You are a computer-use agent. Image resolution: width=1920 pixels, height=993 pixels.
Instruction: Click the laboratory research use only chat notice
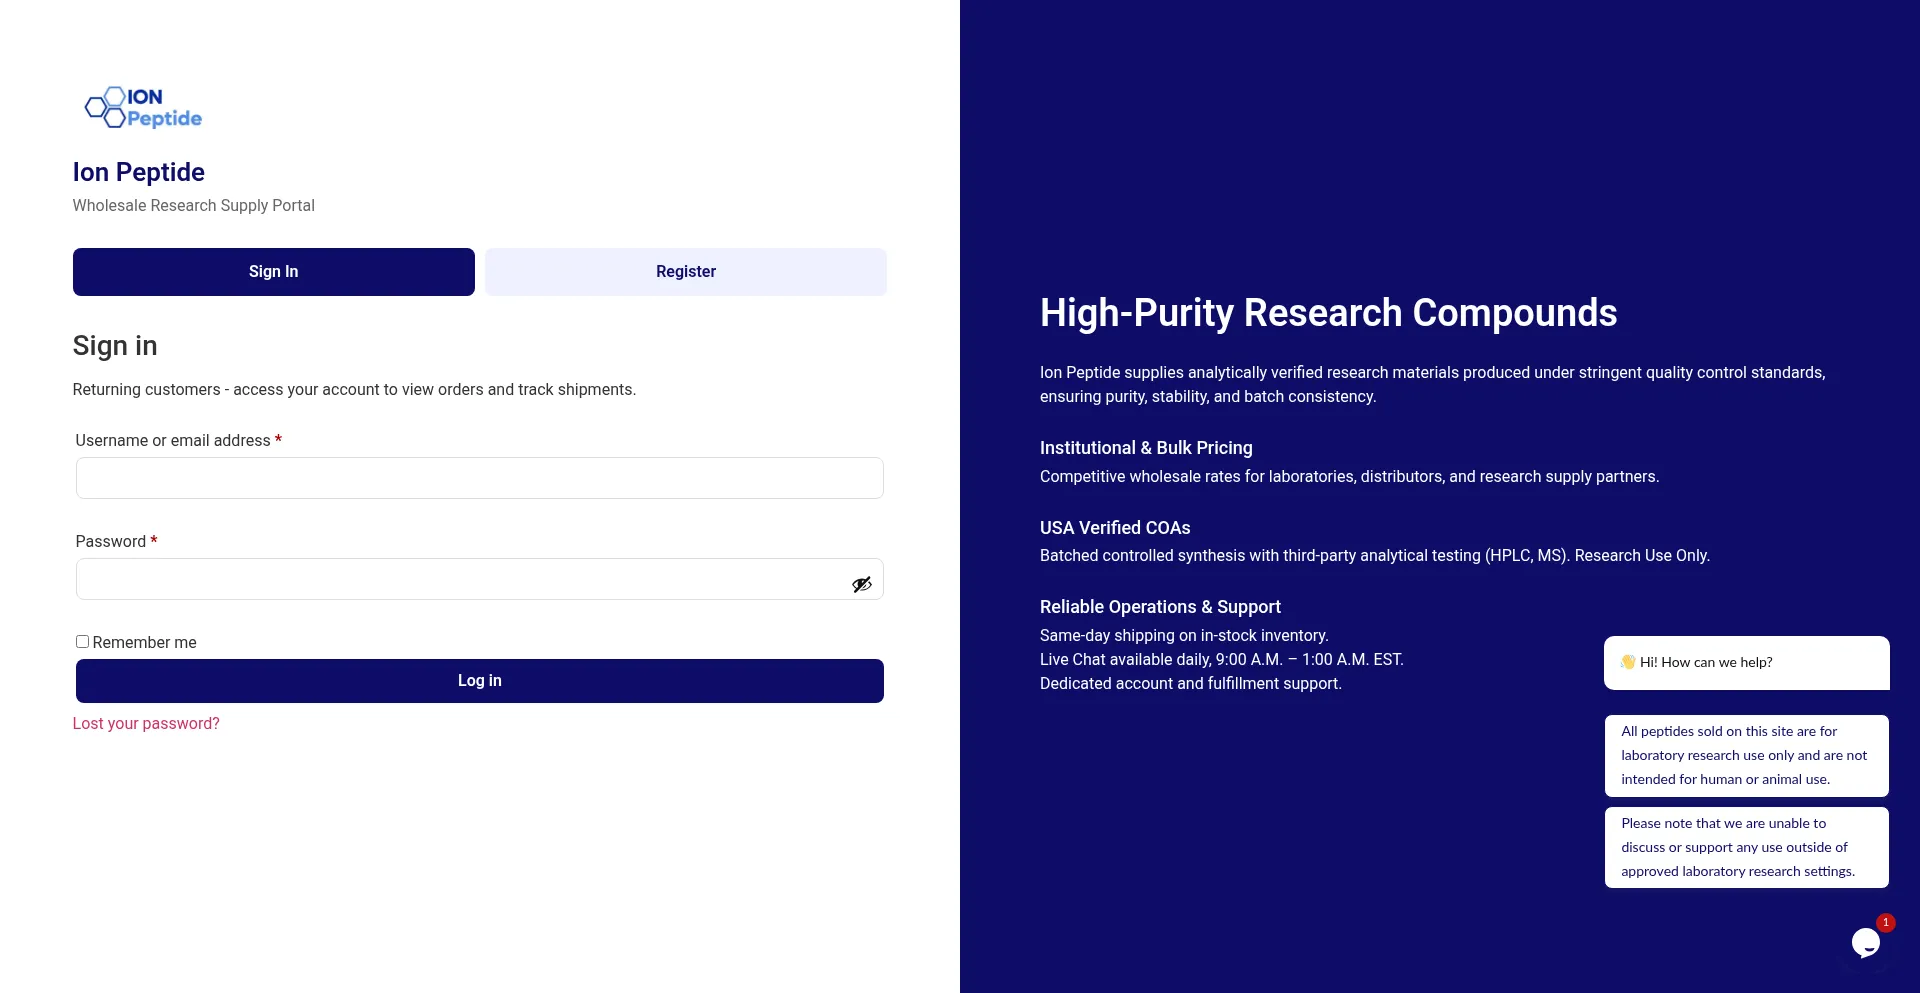click(1747, 756)
